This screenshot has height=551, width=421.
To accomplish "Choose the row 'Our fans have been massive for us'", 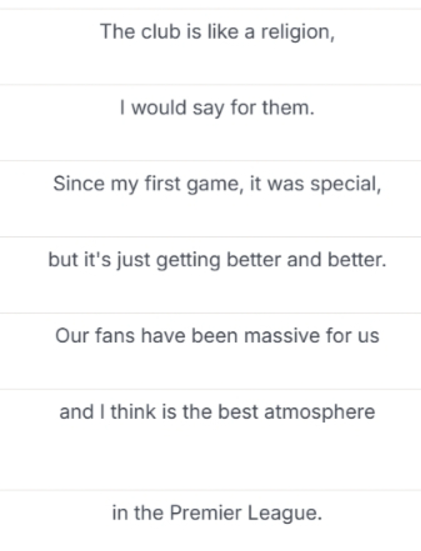I will (x=210, y=351).
